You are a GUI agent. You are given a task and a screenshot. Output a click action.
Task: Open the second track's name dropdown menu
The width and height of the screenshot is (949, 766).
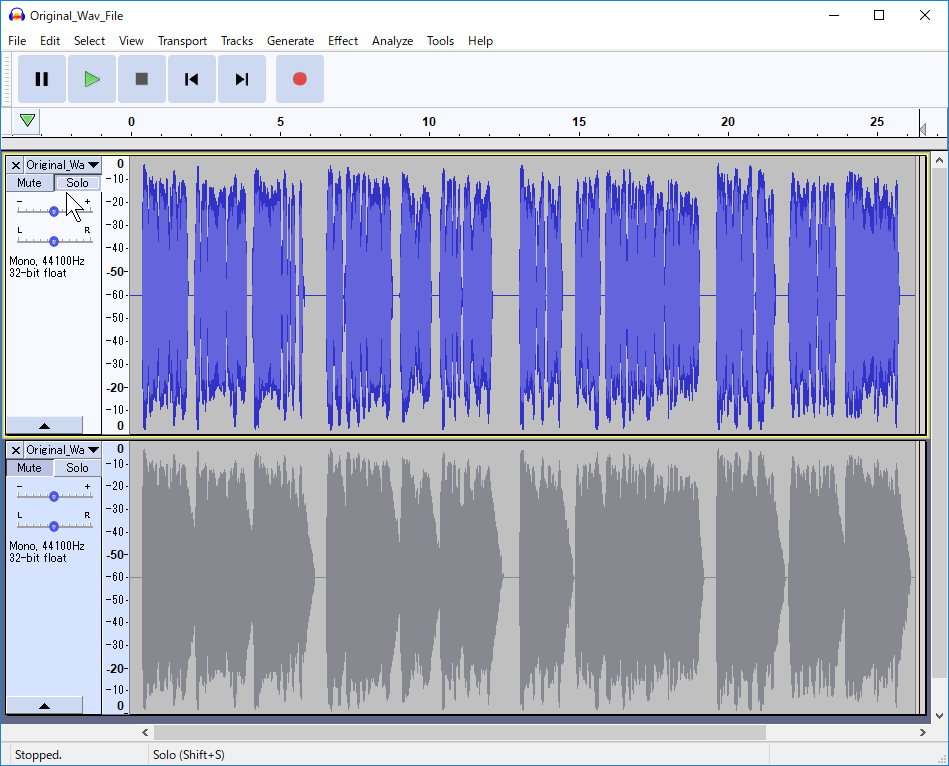(x=62, y=450)
